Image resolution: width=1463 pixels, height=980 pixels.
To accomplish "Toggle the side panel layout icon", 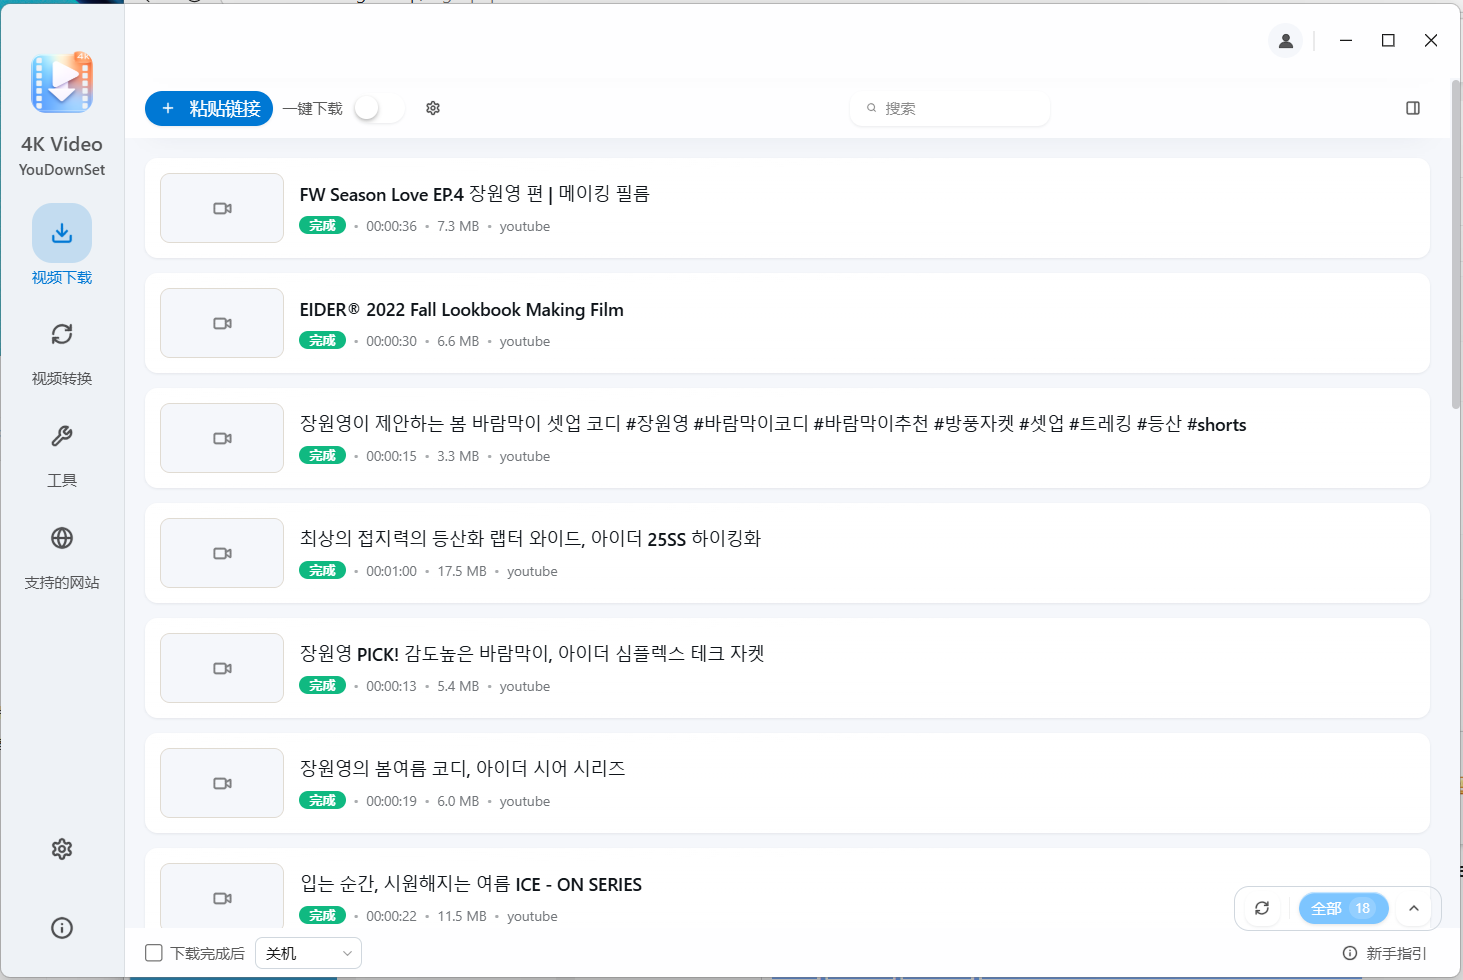I will [1413, 108].
